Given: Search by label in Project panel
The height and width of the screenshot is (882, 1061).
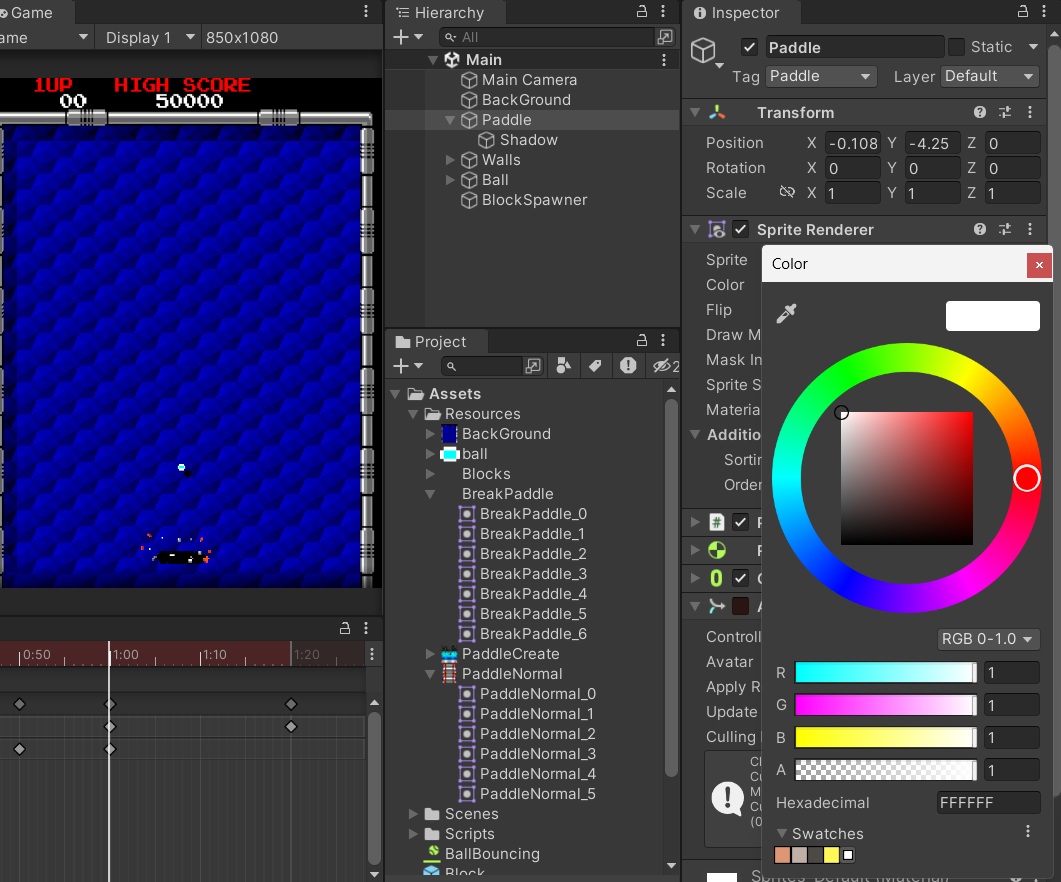Looking at the screenshot, I should click(x=595, y=366).
